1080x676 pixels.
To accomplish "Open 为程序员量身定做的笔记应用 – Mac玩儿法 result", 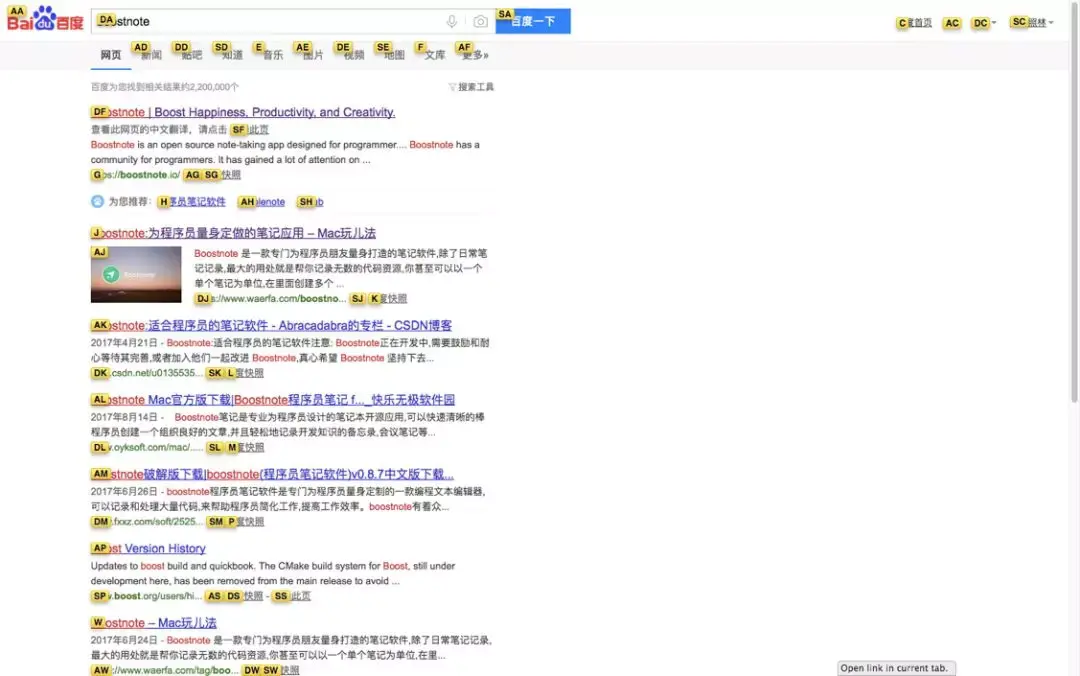I will pyautogui.click(x=233, y=233).
